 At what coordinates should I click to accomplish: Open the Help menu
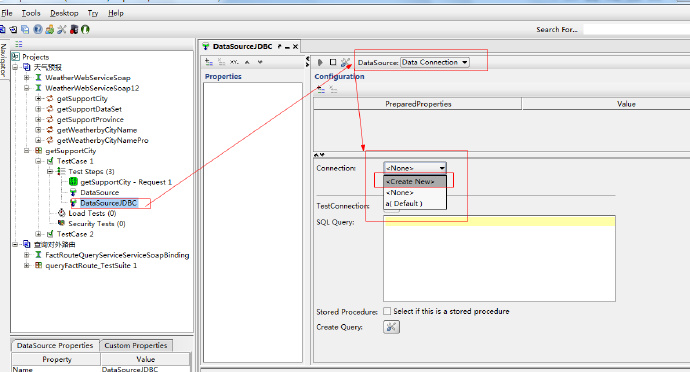tap(116, 13)
